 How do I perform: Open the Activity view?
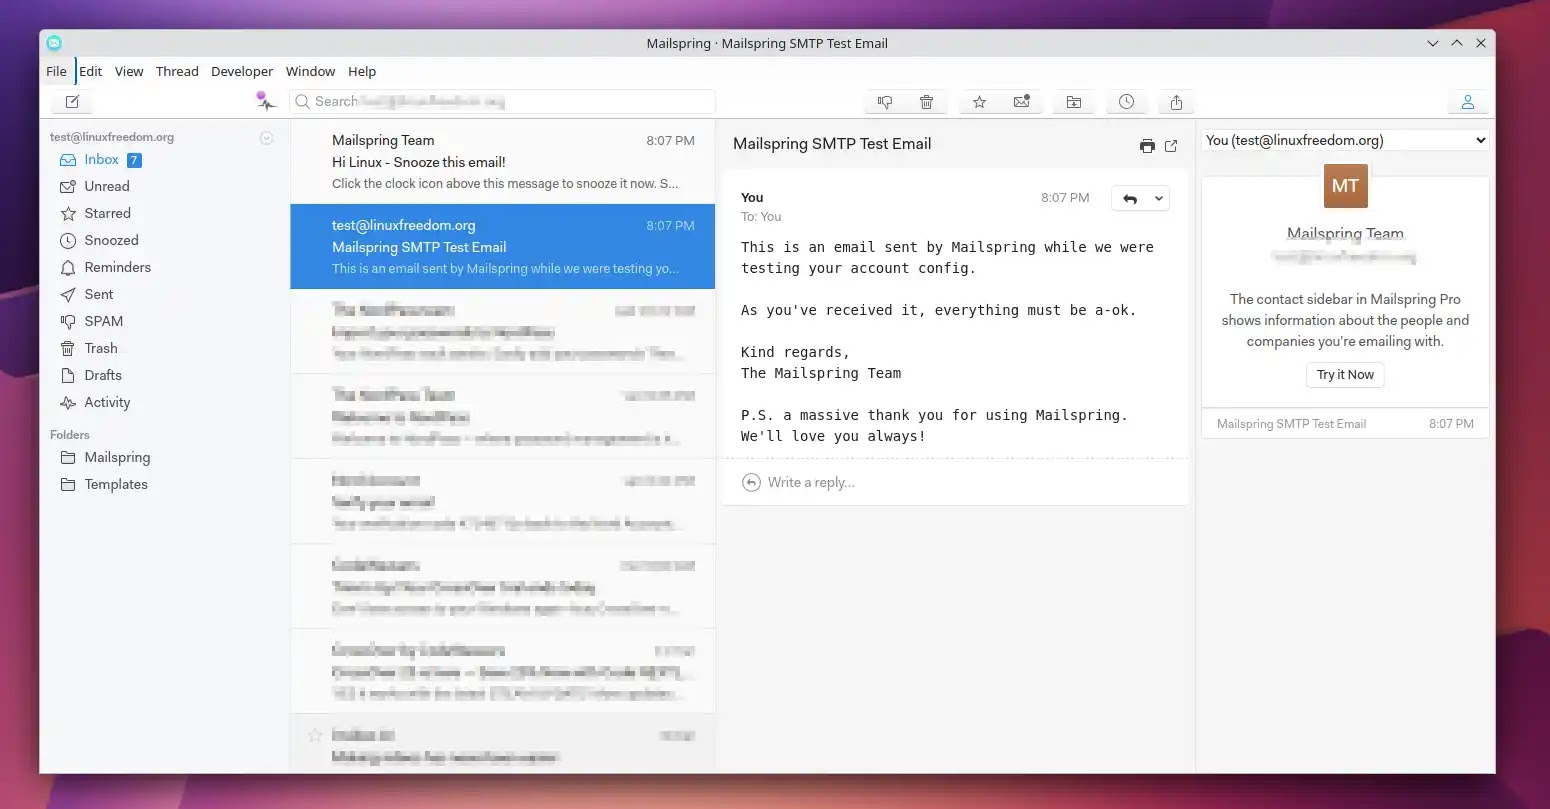click(x=107, y=403)
